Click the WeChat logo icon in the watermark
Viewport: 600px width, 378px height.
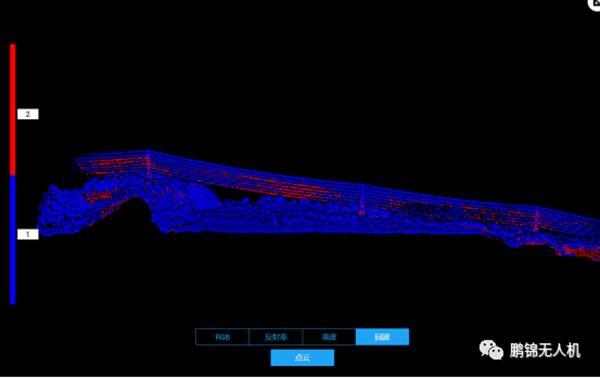[491, 350]
